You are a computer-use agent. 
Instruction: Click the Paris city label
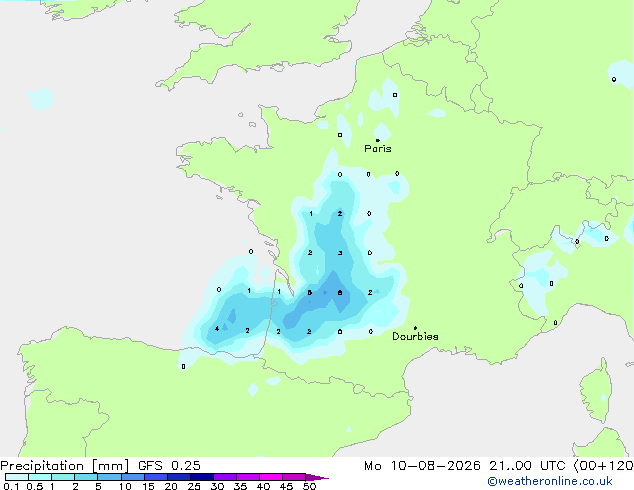click(x=378, y=149)
